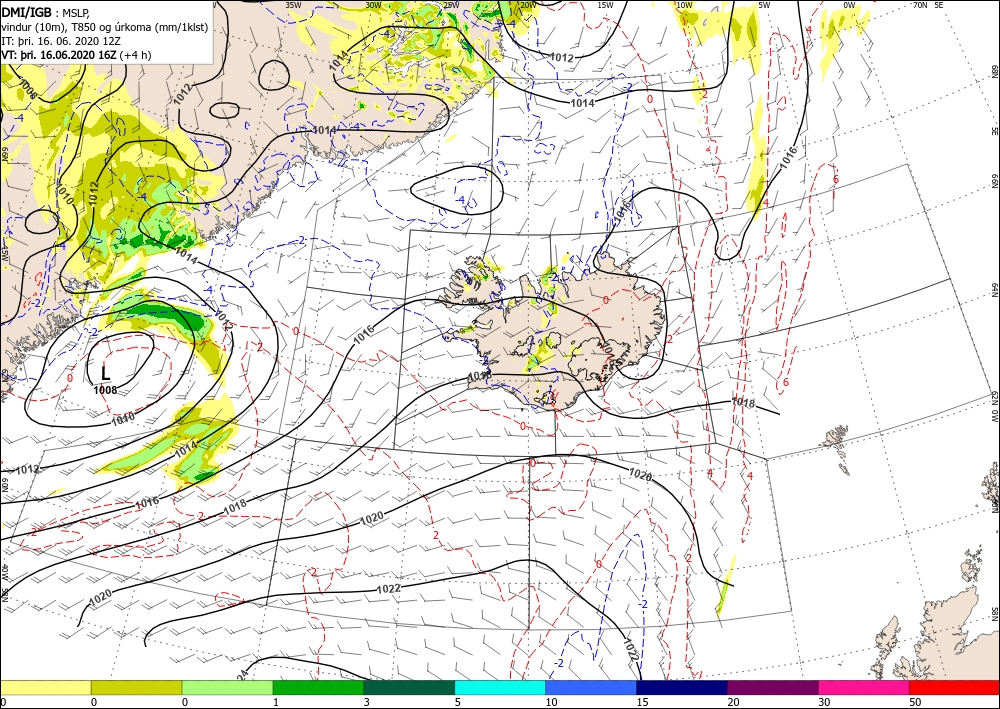Click the legend value '5'
The image size is (1000, 709).
458,703
